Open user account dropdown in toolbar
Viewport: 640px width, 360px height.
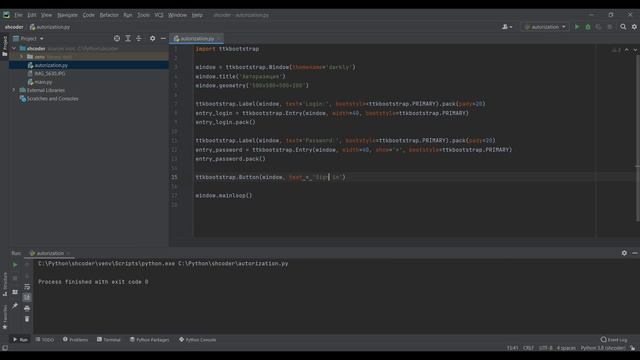coord(507,27)
